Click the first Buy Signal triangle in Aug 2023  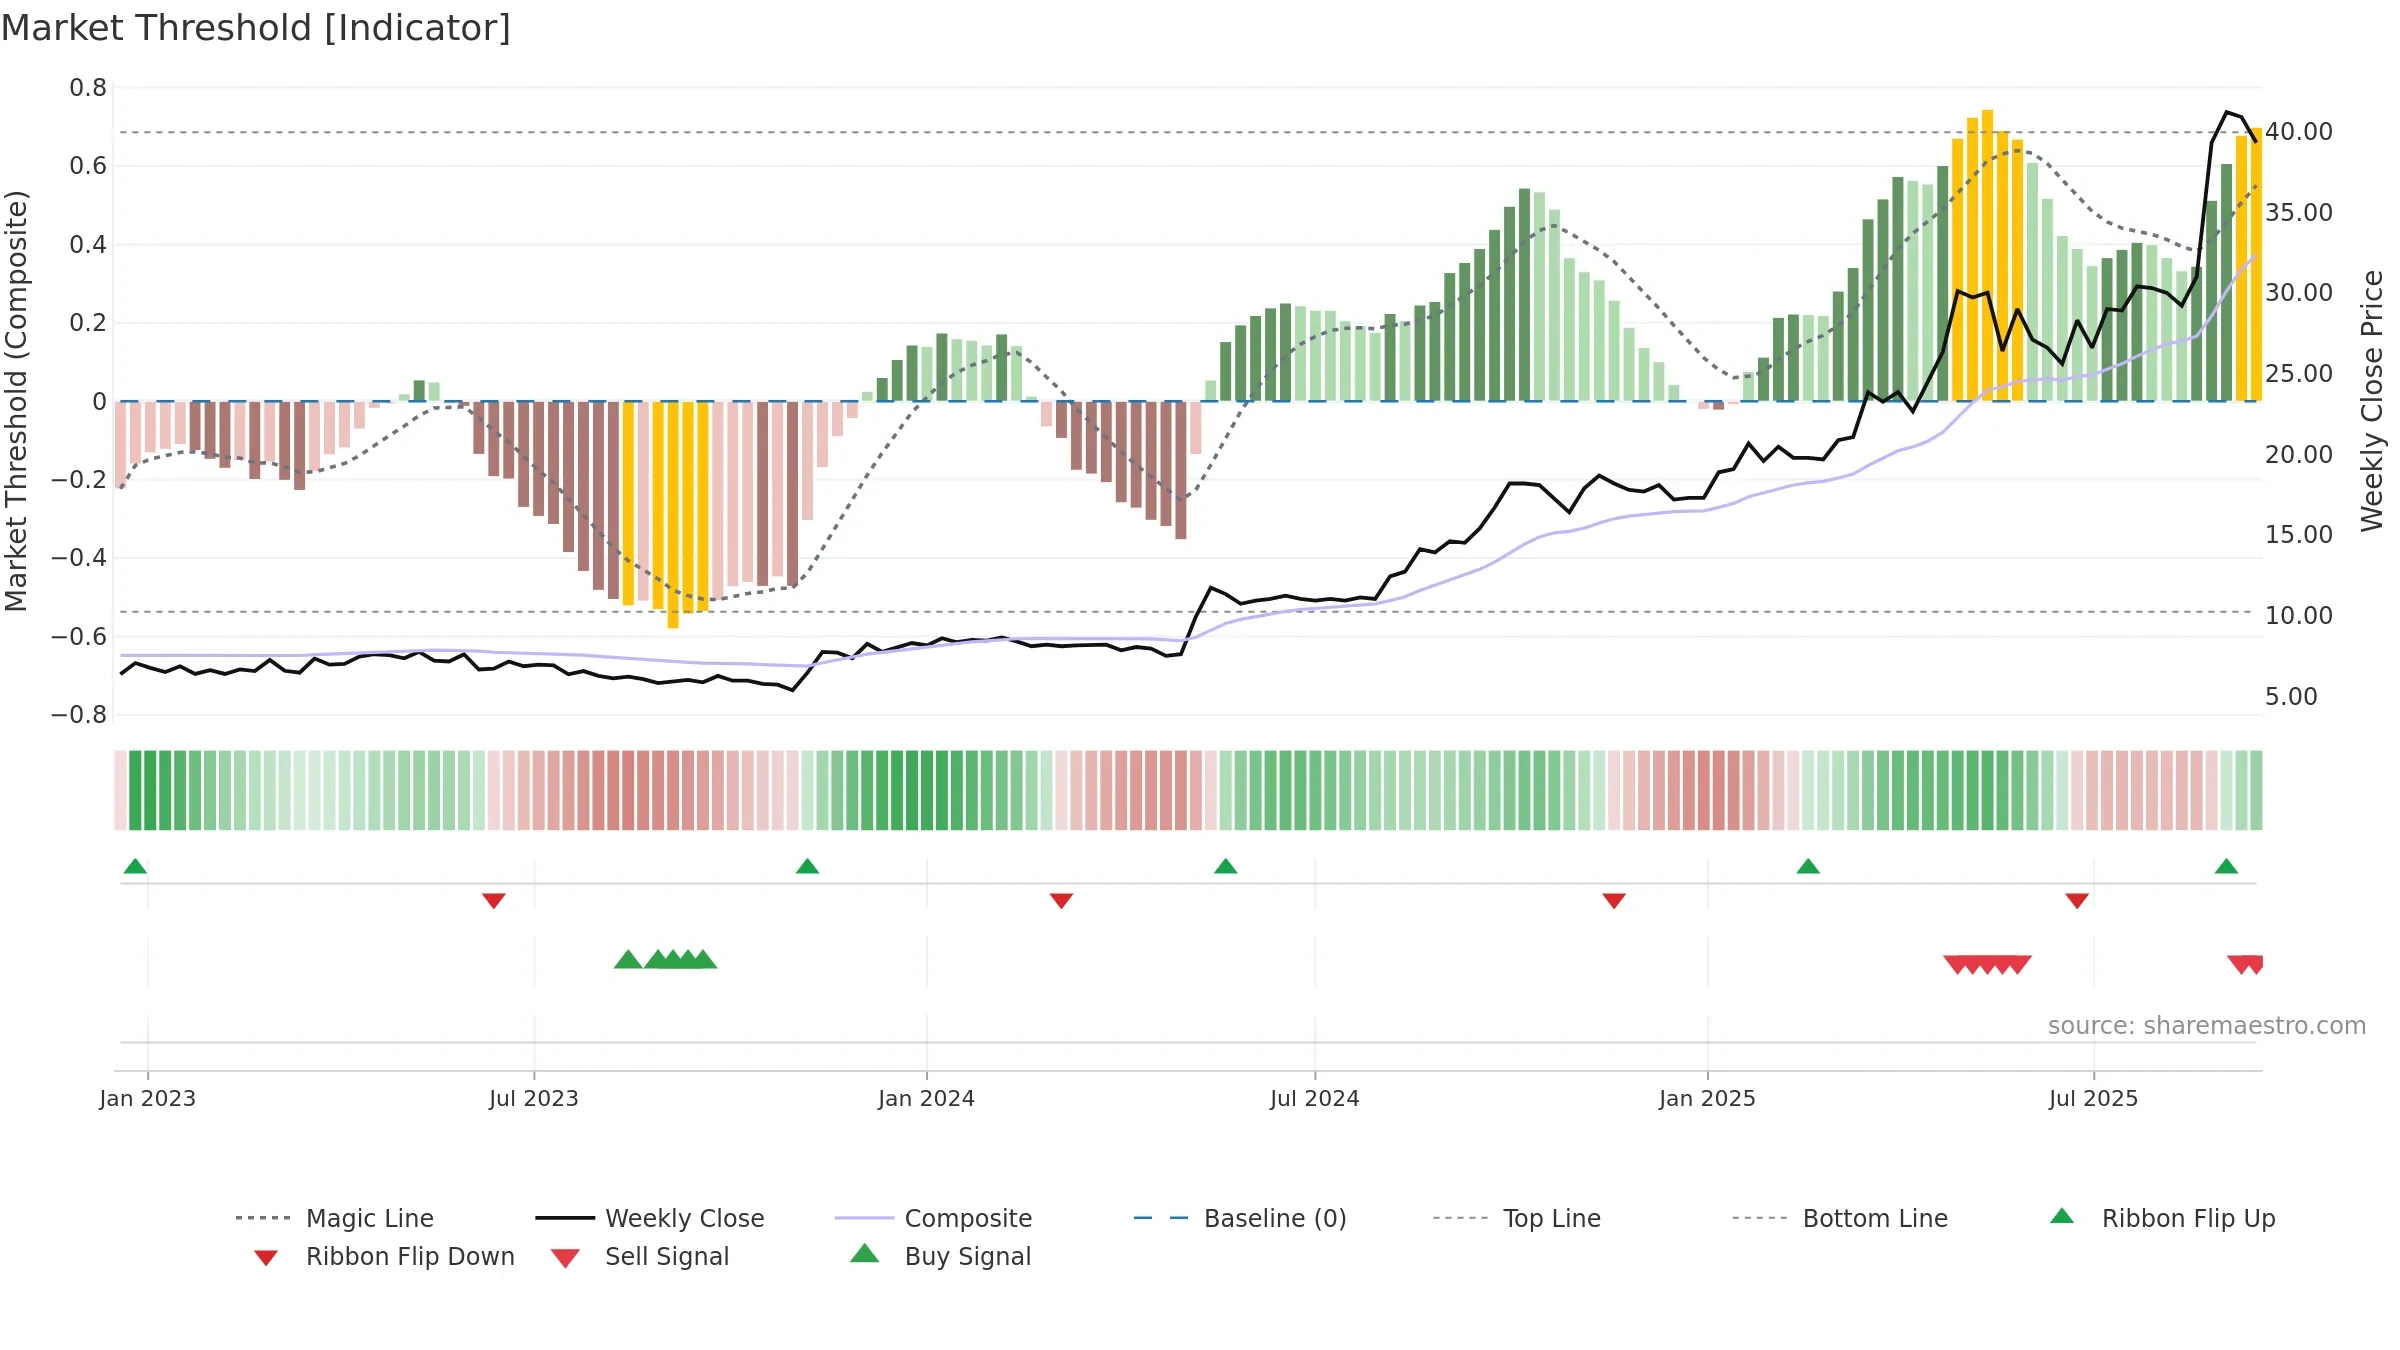pyautogui.click(x=628, y=960)
